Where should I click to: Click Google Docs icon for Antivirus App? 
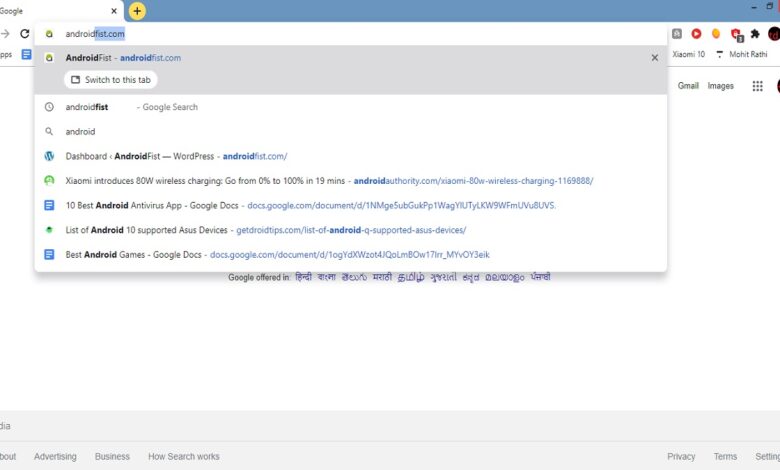tap(49, 205)
